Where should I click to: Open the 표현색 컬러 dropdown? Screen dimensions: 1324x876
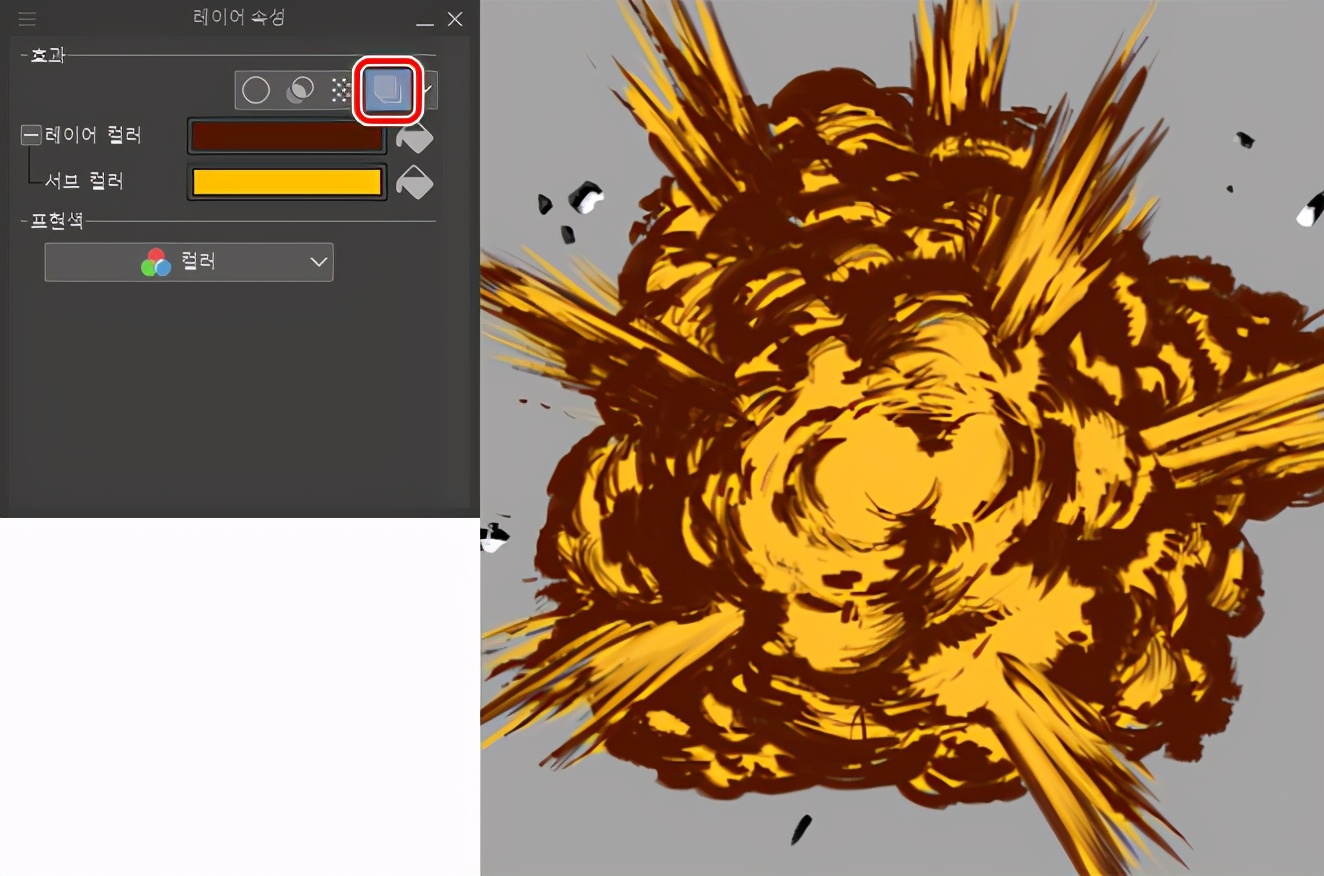click(189, 262)
